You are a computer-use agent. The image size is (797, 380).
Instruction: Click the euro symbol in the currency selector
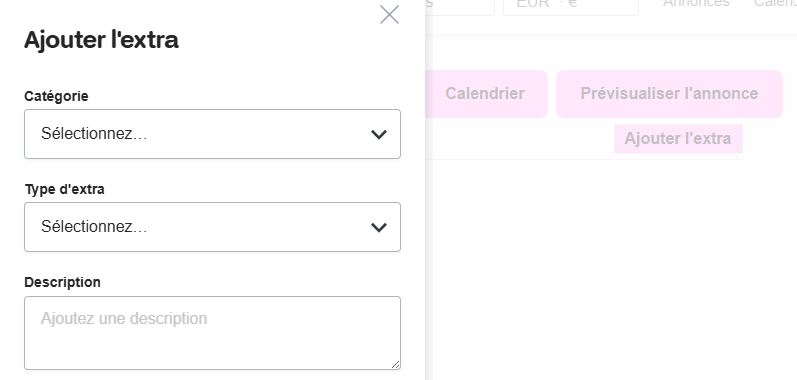pyautogui.click(x=572, y=3)
